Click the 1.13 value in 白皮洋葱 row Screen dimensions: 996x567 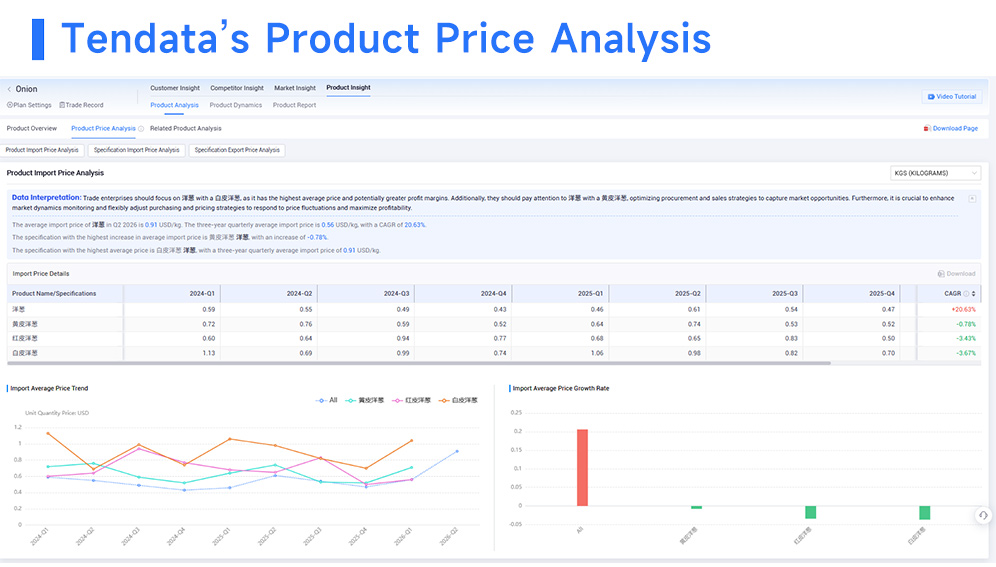coord(208,354)
